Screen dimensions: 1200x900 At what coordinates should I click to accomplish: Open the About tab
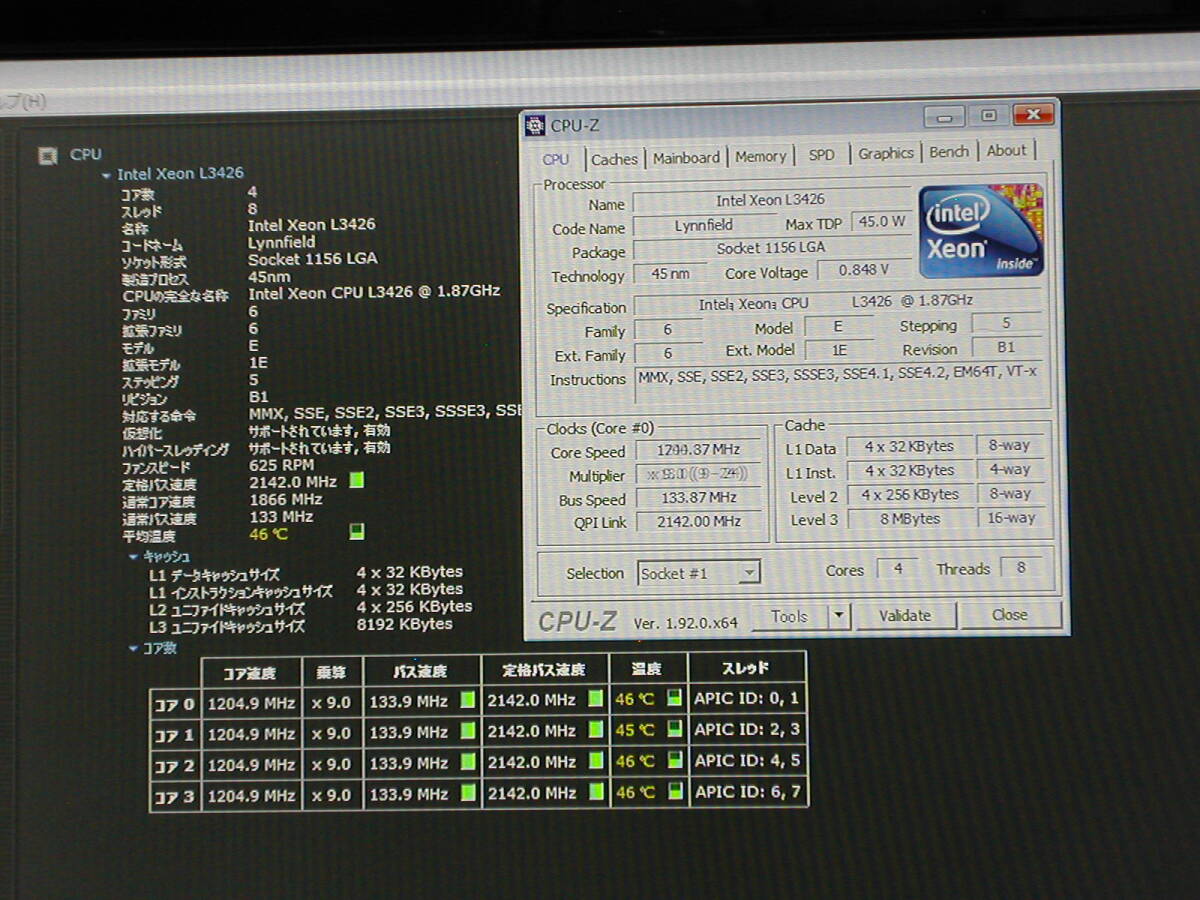click(1006, 151)
